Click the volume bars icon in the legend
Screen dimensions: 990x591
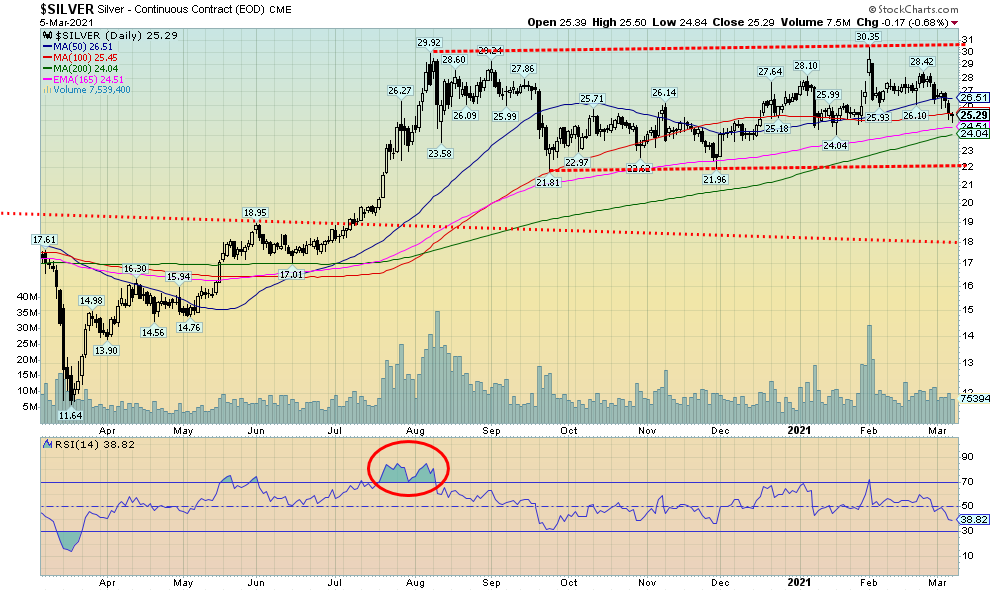(x=46, y=91)
